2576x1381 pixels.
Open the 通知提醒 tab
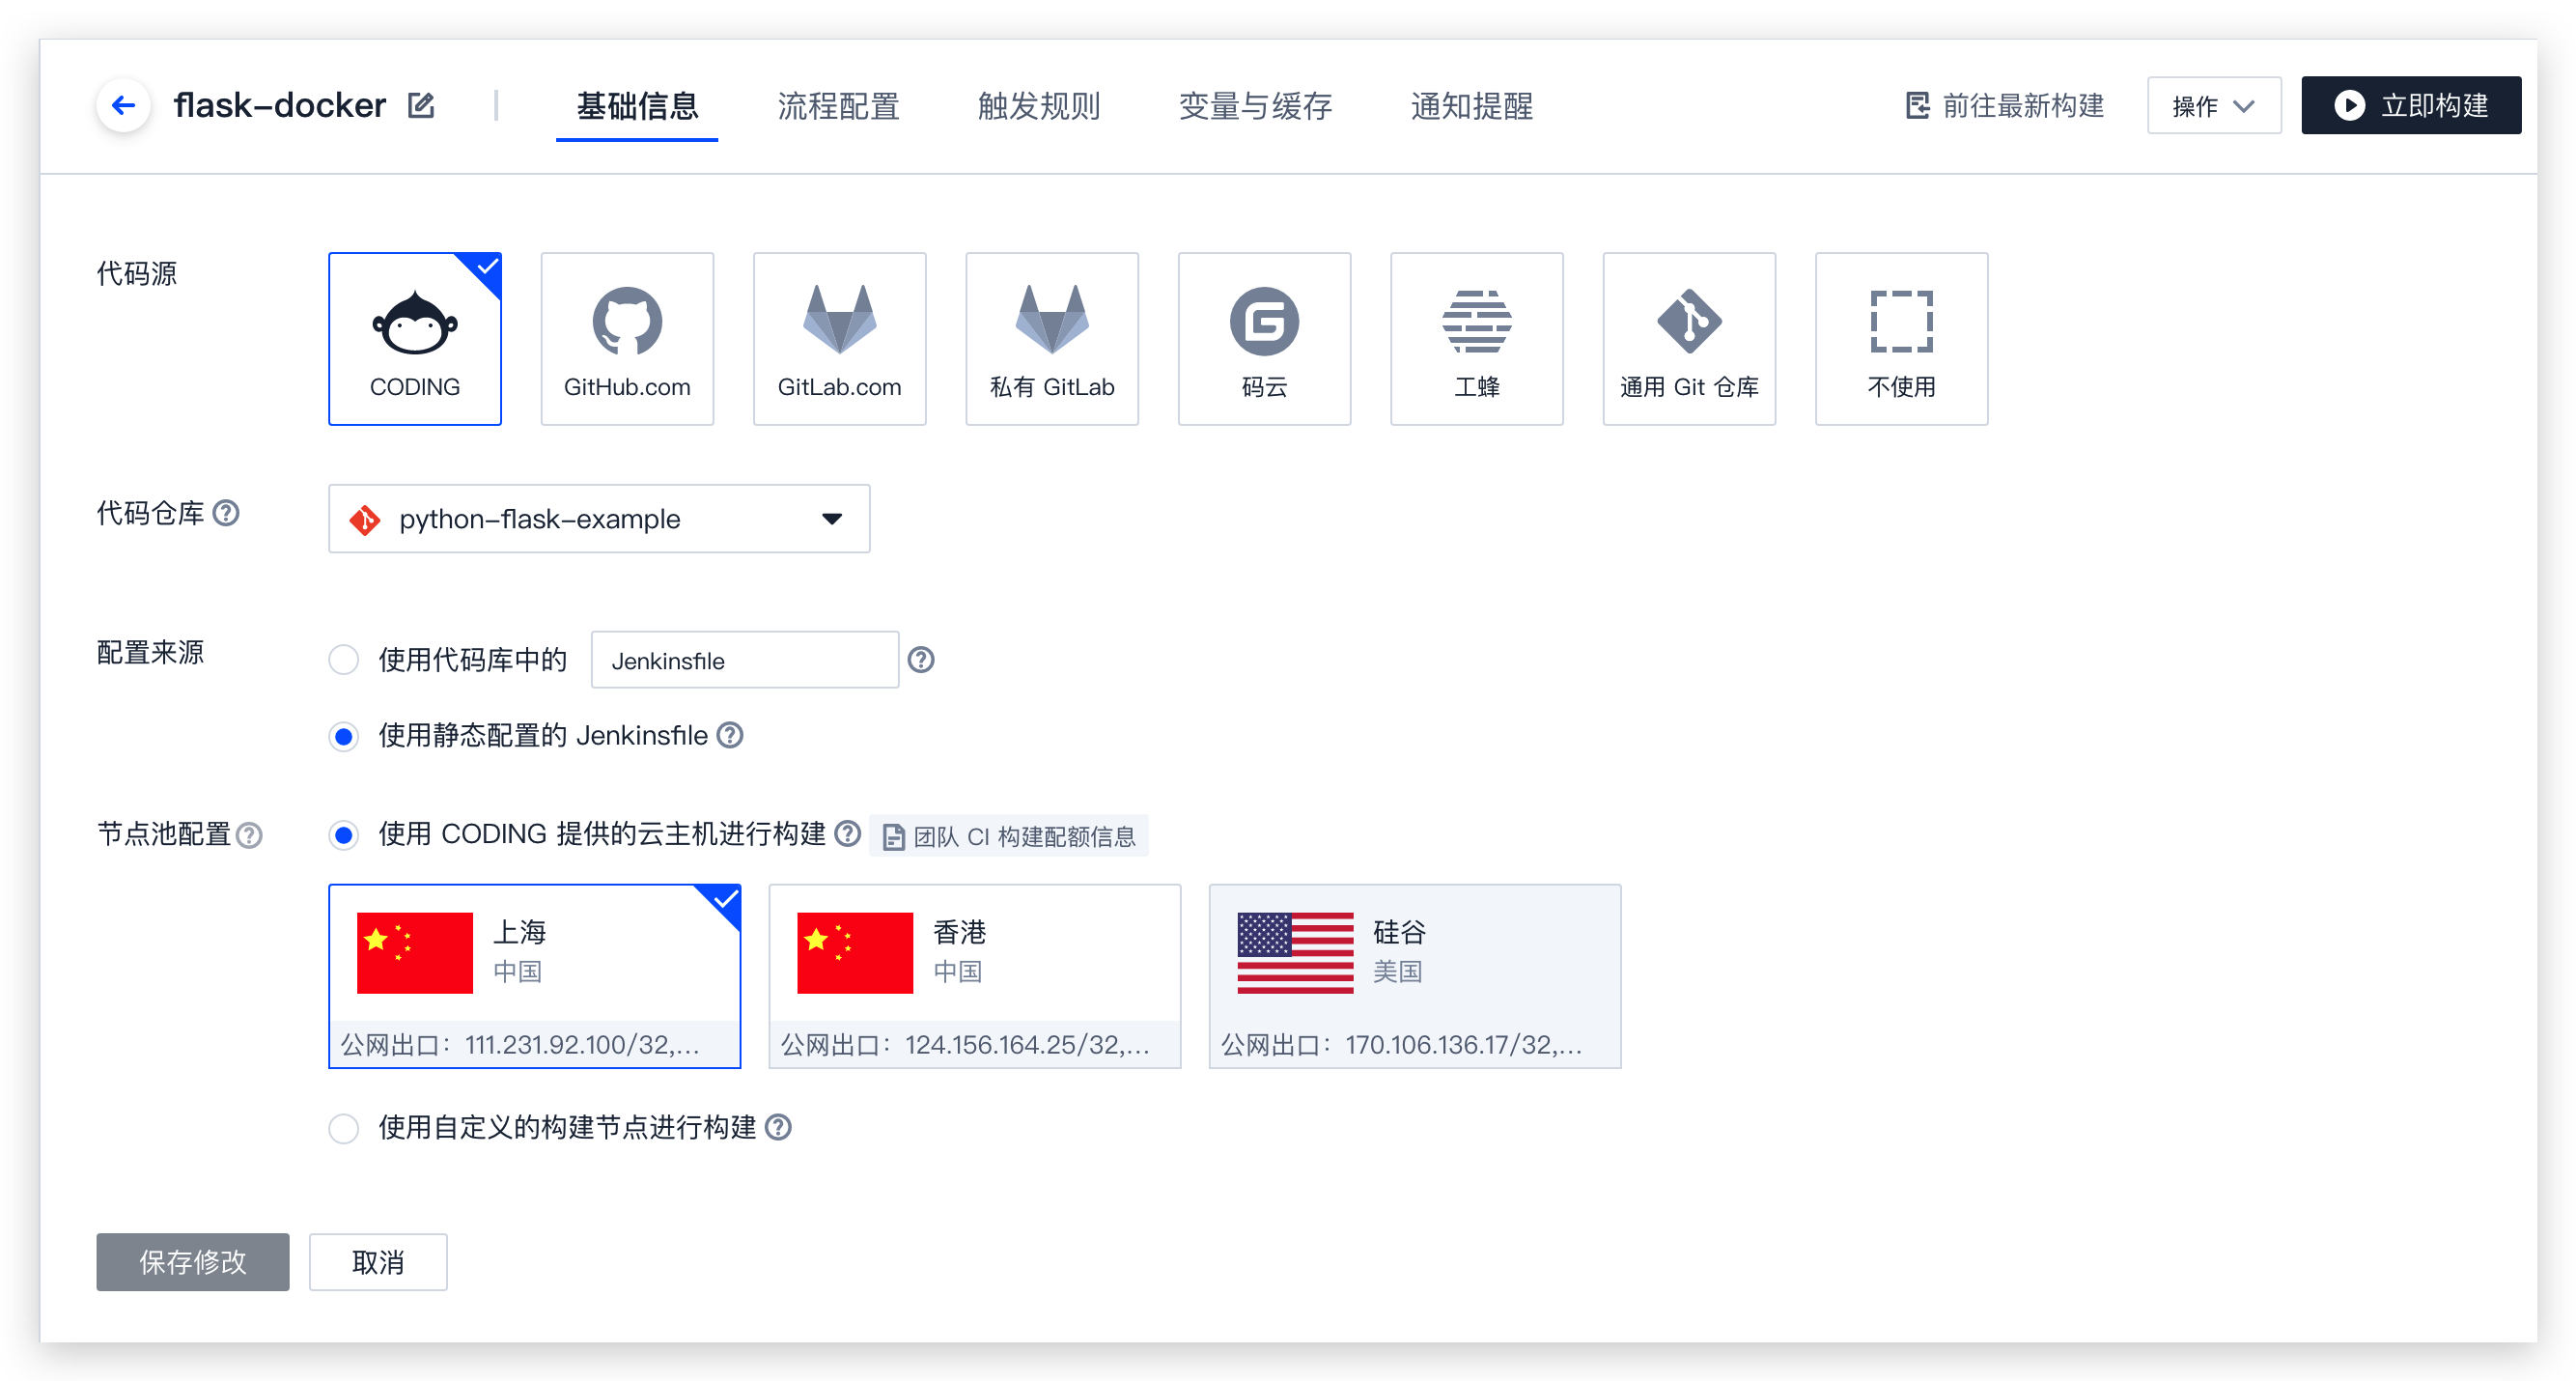coord(1472,106)
